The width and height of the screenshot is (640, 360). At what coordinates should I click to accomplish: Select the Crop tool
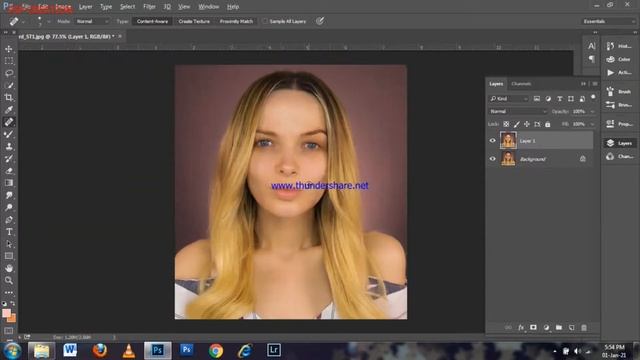pyautogui.click(x=9, y=98)
